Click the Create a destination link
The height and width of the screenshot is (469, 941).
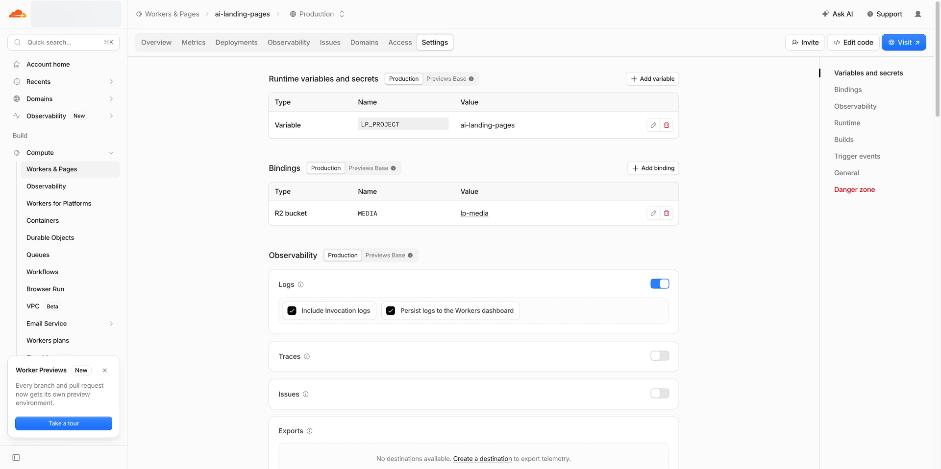coord(483,458)
